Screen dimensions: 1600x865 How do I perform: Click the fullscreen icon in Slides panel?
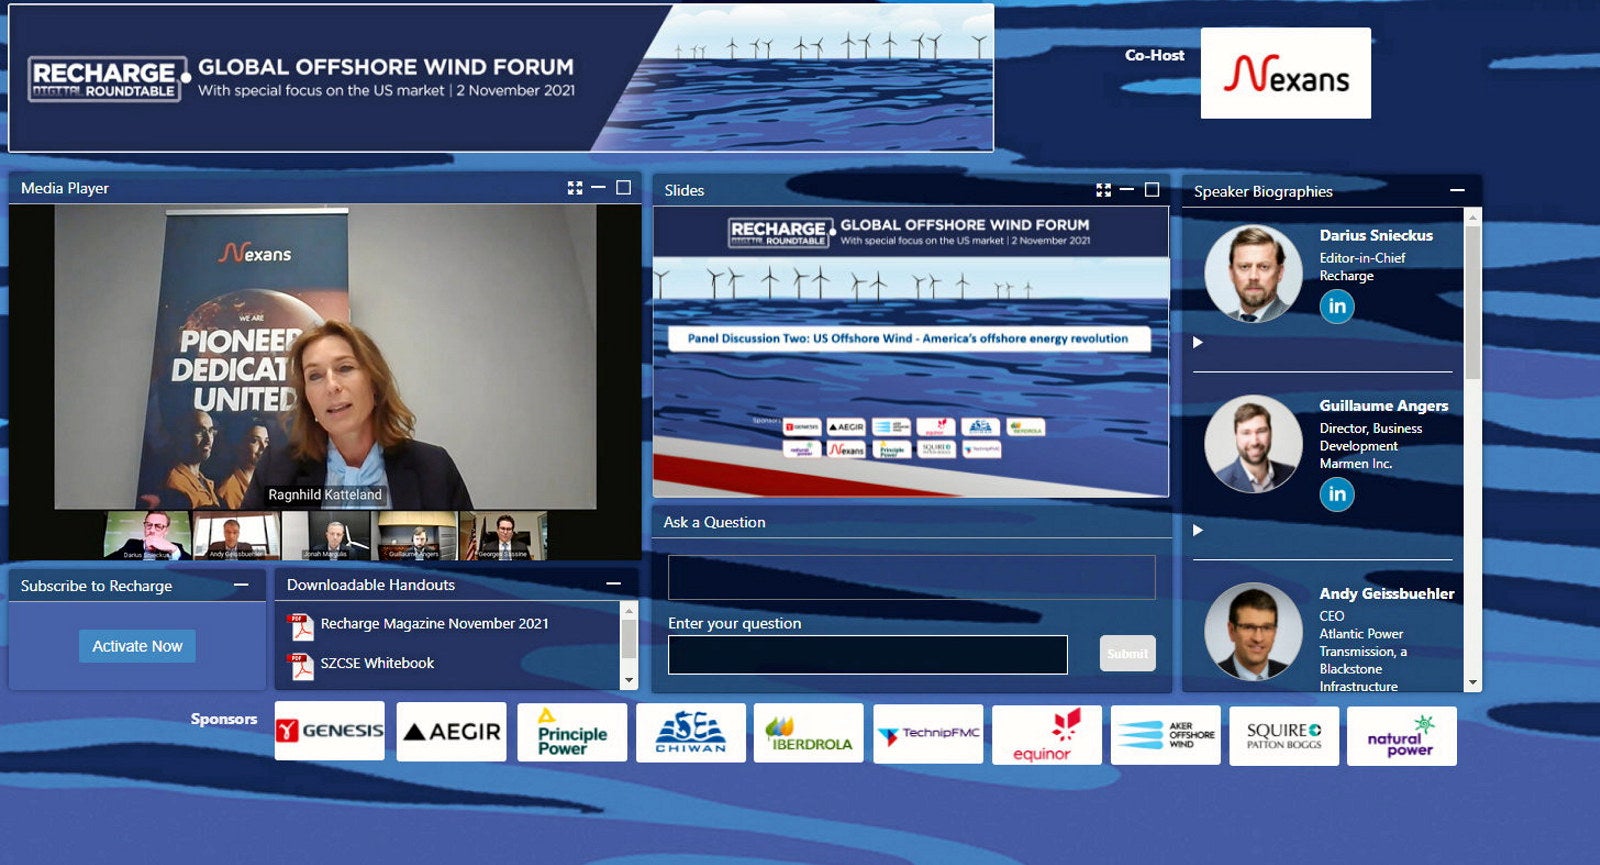[x=1103, y=190]
